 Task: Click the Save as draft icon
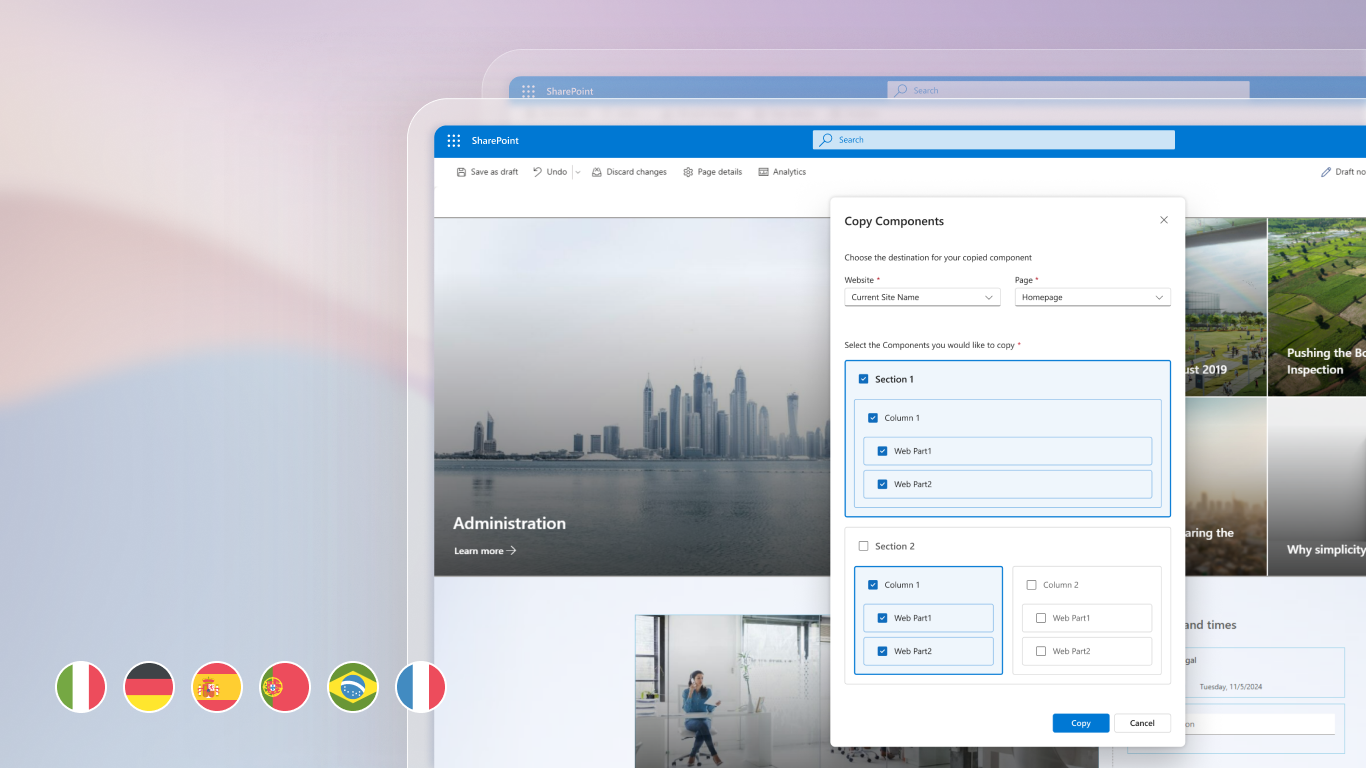461,172
